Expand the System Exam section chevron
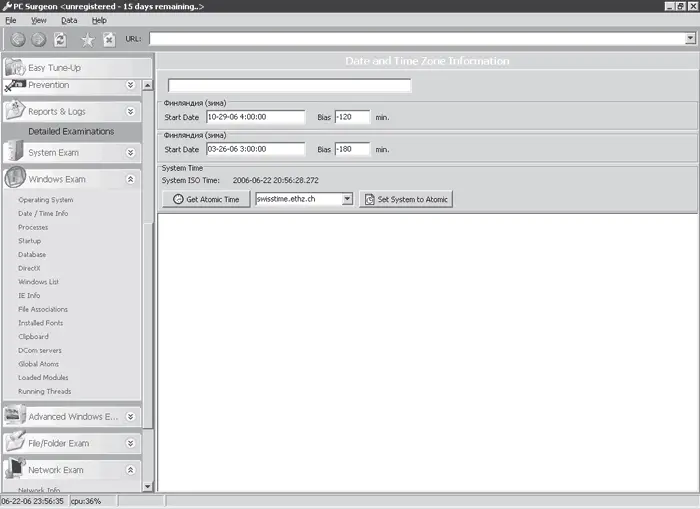 click(130, 152)
